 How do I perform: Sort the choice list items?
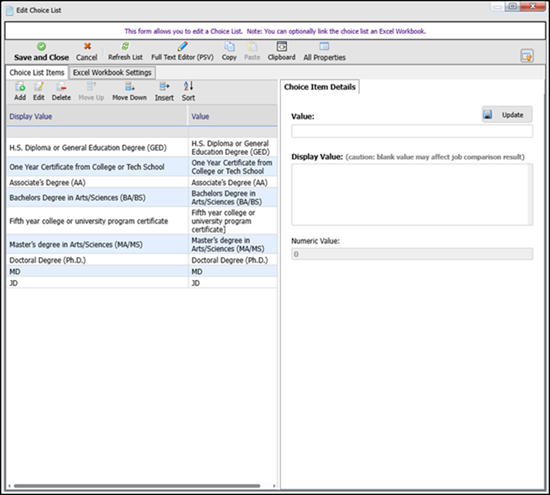[188, 86]
